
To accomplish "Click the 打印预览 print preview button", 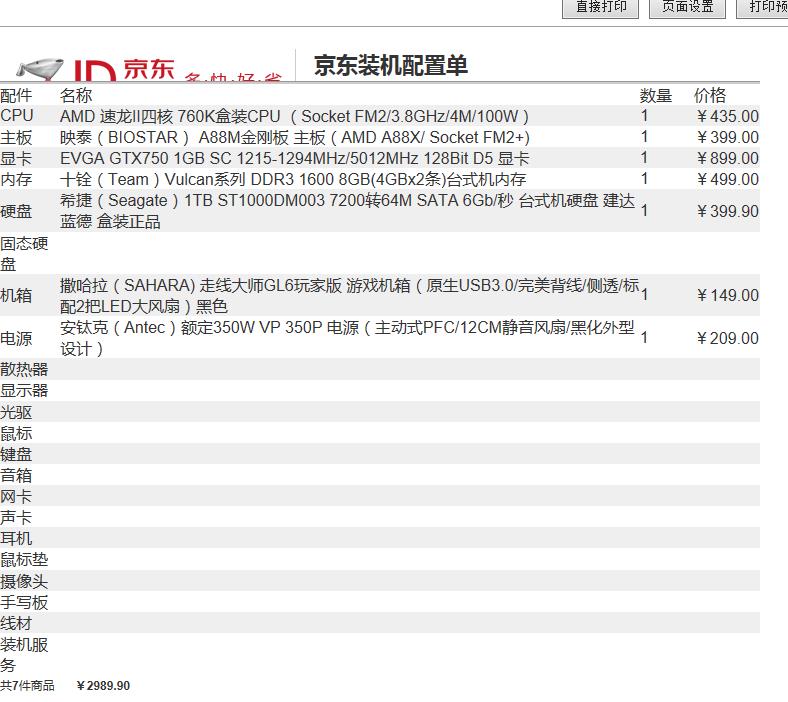I will [762, 8].
